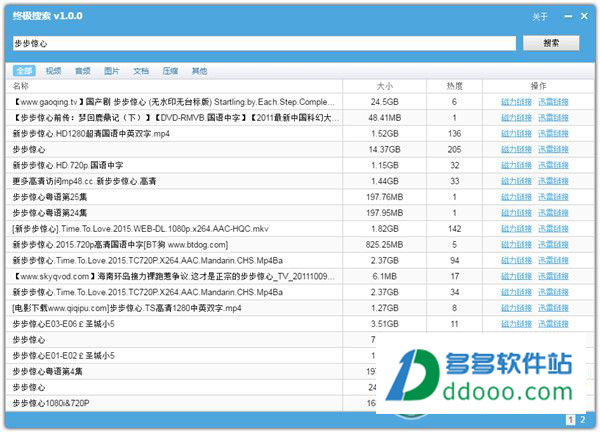Select the row 步步惊心粤语第4集

pos(47,372)
